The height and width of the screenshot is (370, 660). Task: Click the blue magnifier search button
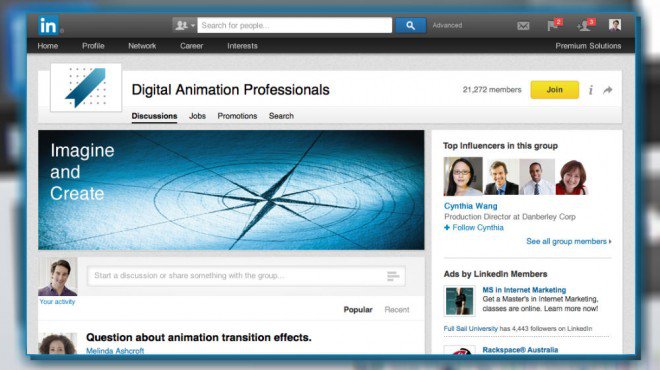pos(410,26)
